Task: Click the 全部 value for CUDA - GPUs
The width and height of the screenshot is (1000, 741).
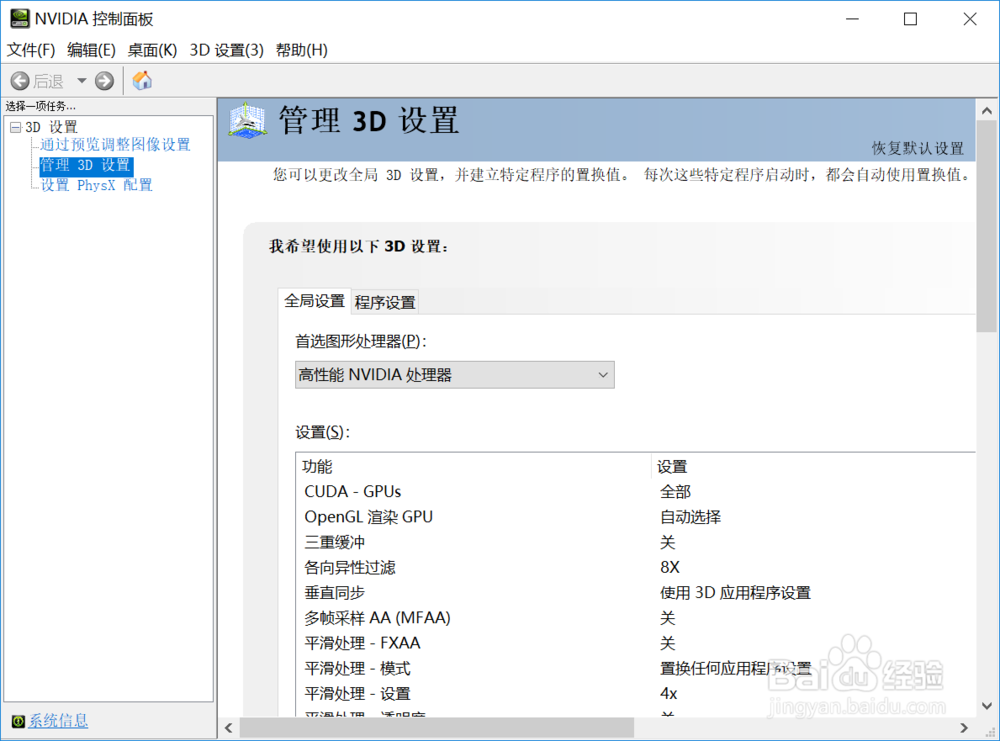Action: [x=675, y=492]
